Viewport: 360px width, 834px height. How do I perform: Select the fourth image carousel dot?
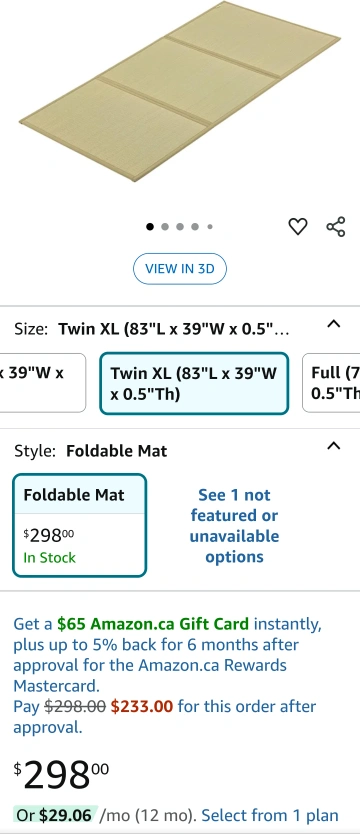(x=195, y=227)
